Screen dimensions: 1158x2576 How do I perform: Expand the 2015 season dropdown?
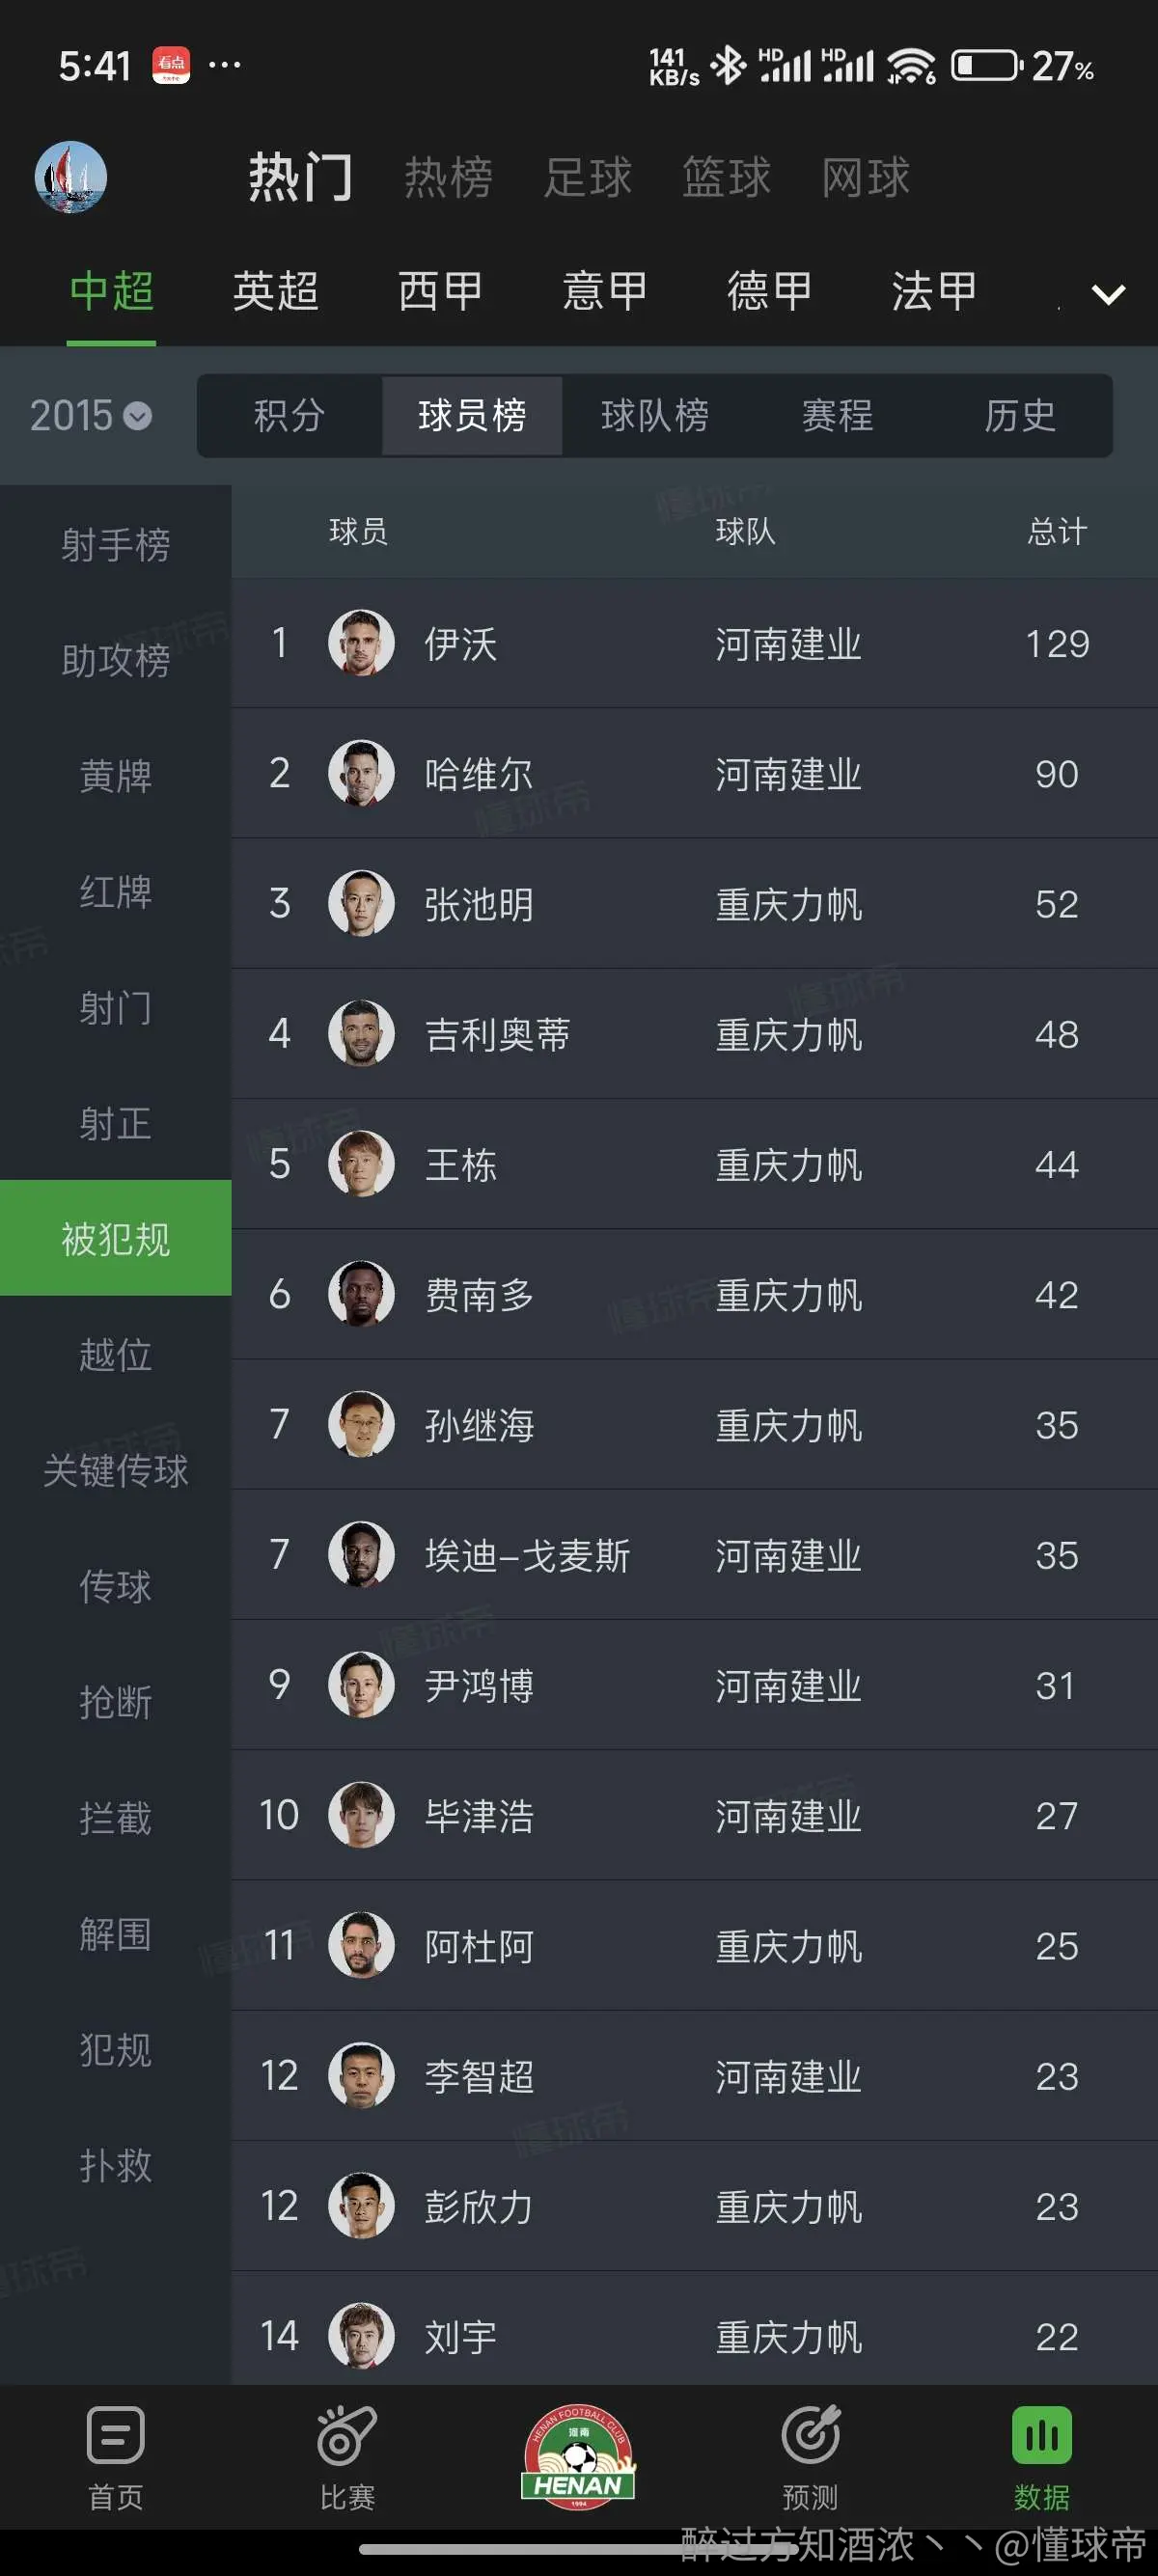tap(90, 415)
